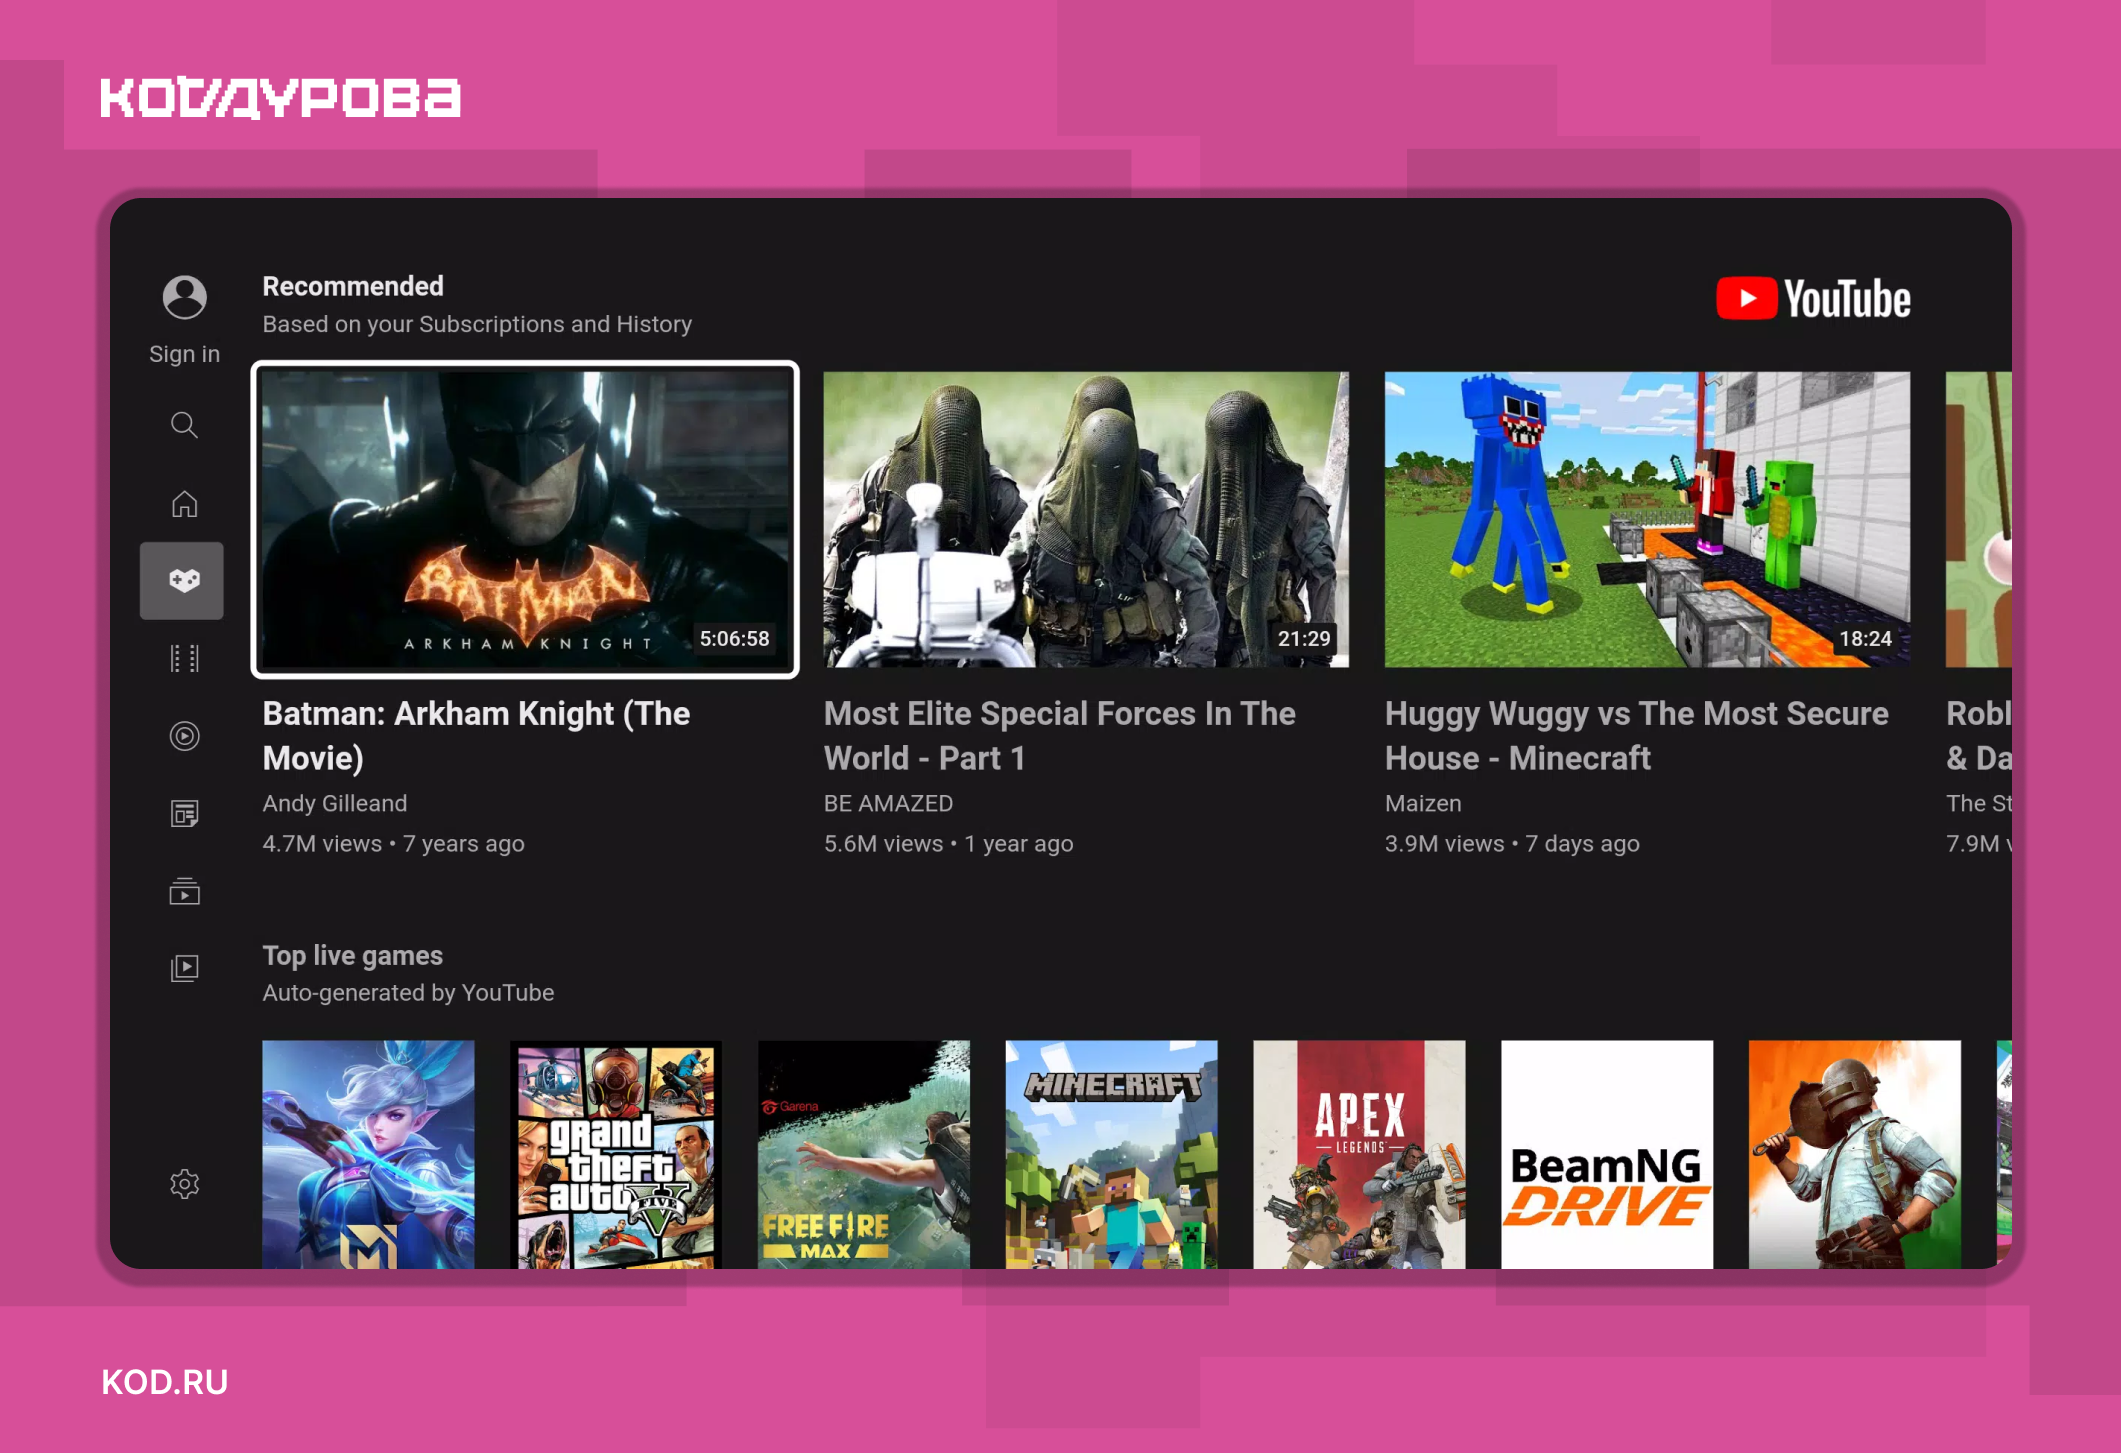Select the Minecraft game tile
2121x1453 pixels.
point(1112,1154)
